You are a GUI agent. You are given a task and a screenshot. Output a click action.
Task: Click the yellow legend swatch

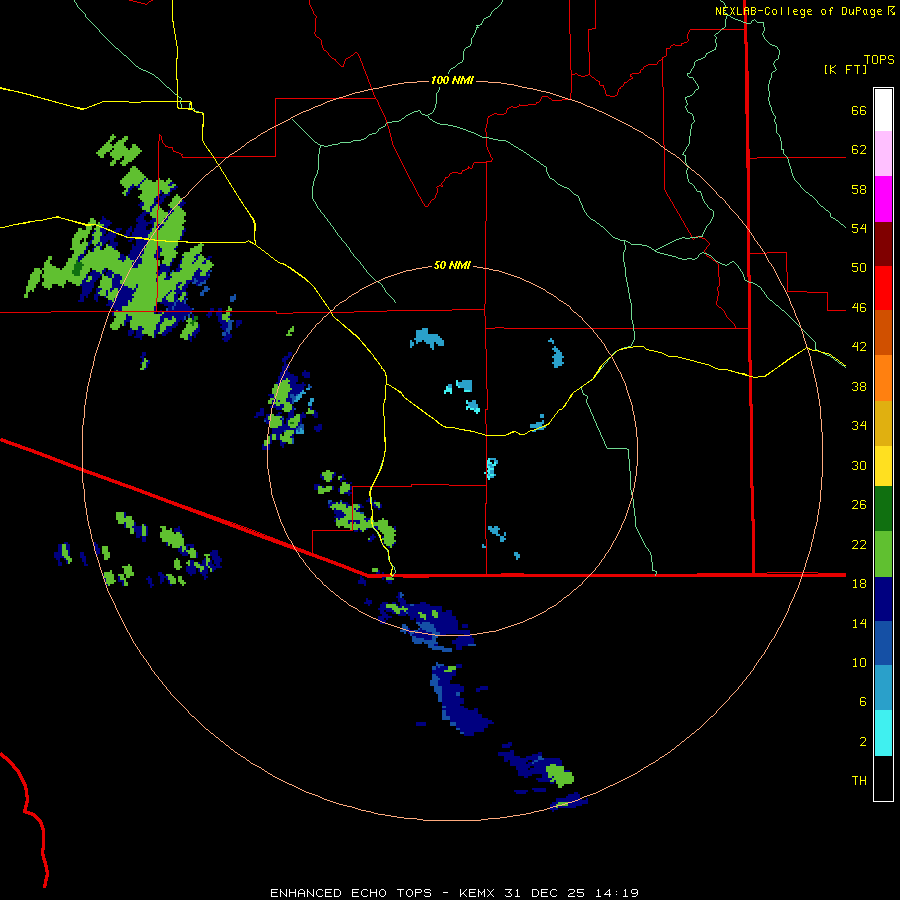tap(883, 466)
